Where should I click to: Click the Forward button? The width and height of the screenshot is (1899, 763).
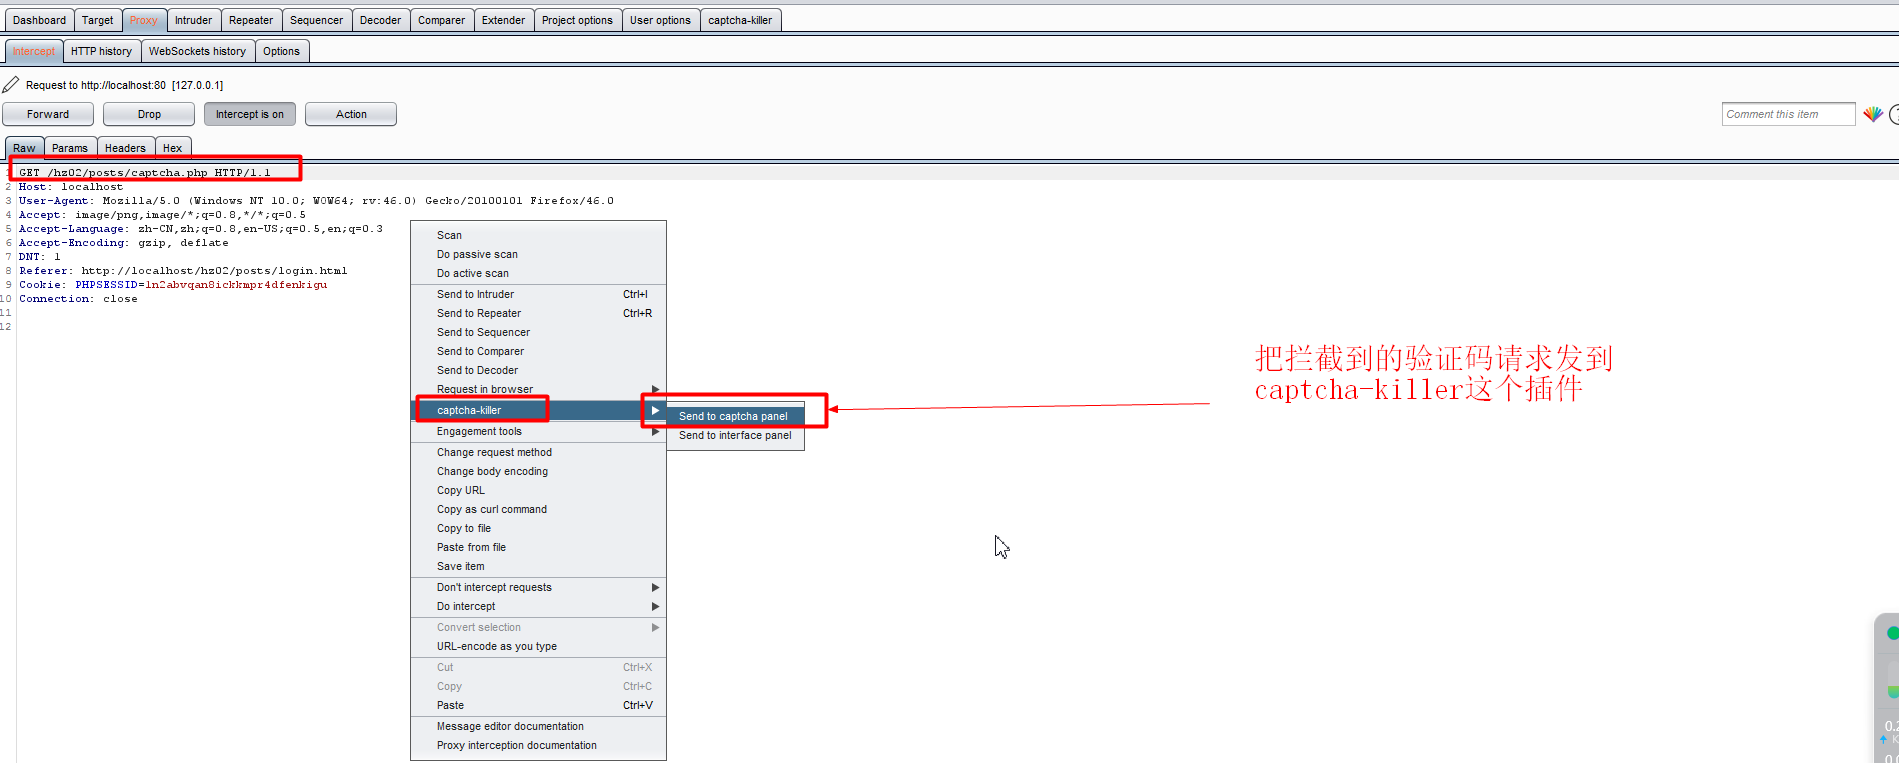[x=48, y=114]
